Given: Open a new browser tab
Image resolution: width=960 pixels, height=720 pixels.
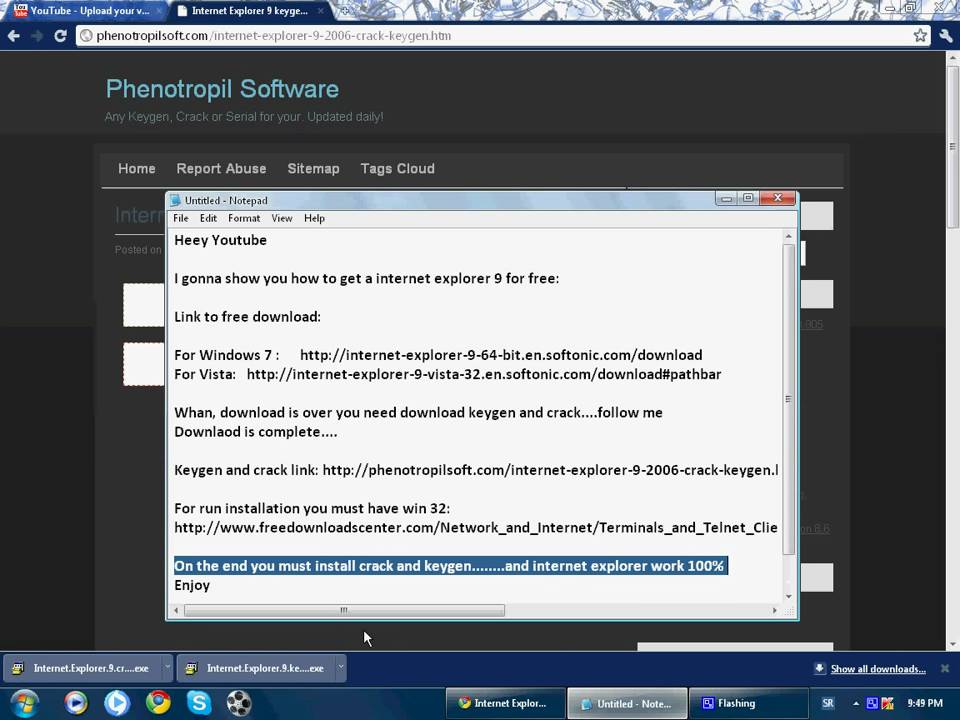Looking at the screenshot, I should coord(345,10).
